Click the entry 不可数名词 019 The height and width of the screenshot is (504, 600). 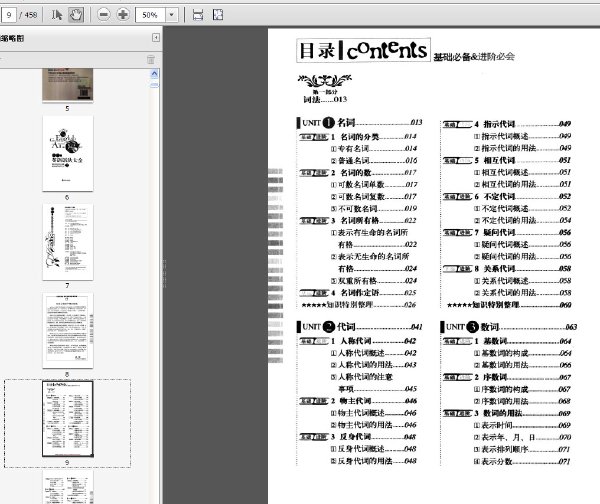click(374, 209)
